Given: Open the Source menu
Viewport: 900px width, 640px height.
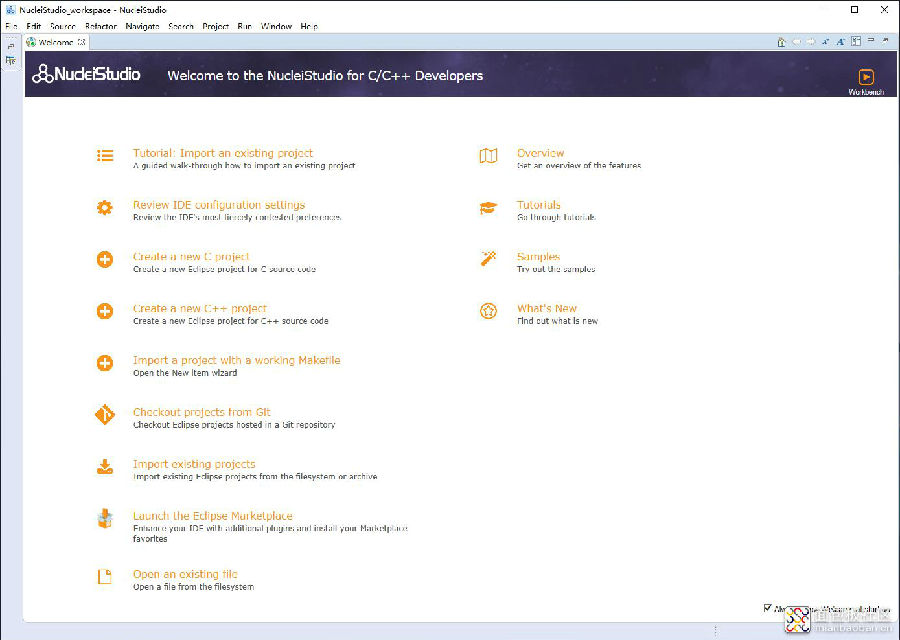Looking at the screenshot, I should (63, 26).
